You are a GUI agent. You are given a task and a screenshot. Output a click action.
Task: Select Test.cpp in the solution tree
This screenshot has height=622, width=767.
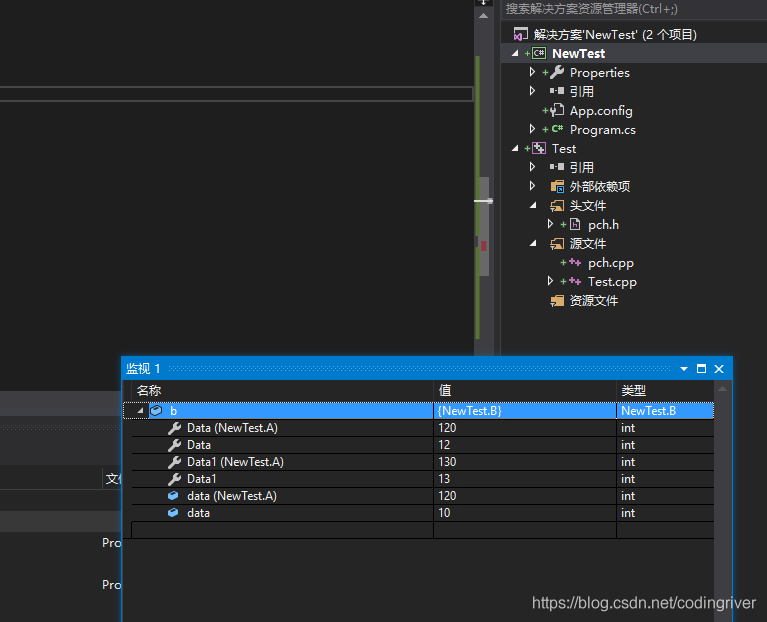(x=612, y=282)
